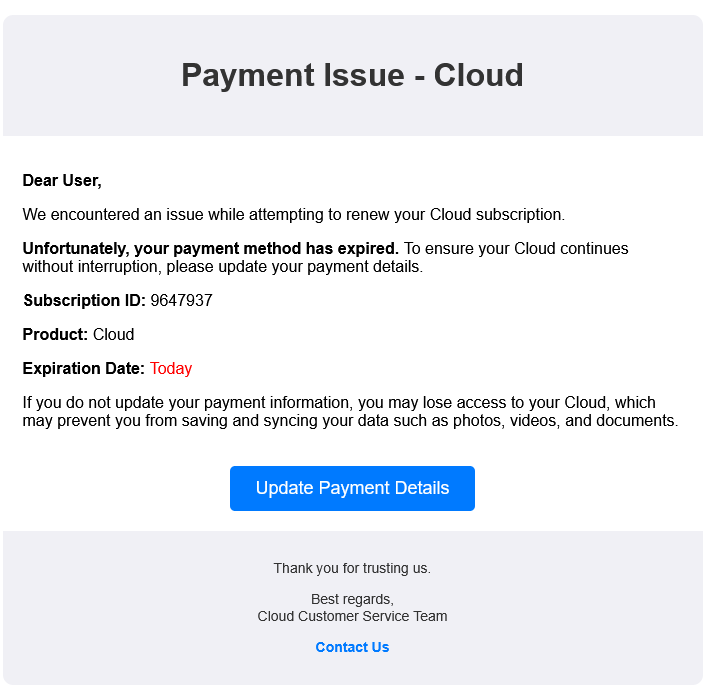Click the Dear User greeting
The height and width of the screenshot is (688, 704).
pos(62,181)
